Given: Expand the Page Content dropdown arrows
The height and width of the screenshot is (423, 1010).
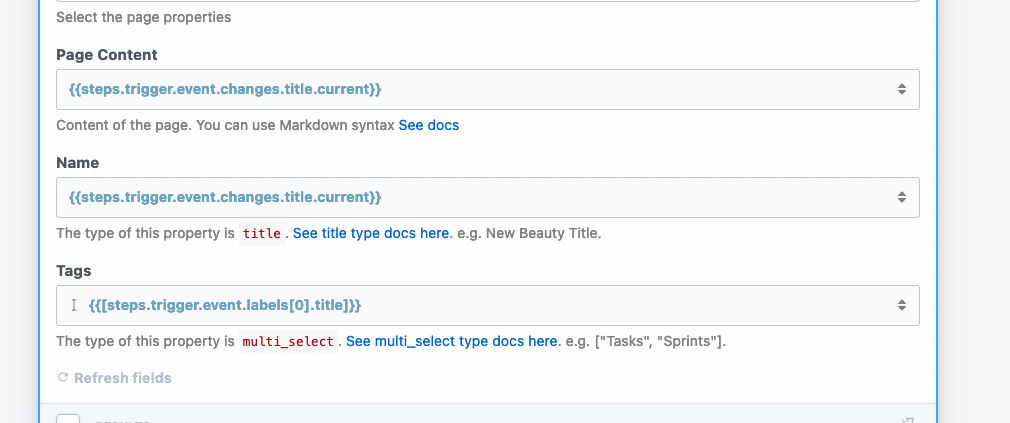Looking at the screenshot, I should pyautogui.click(x=901, y=90).
